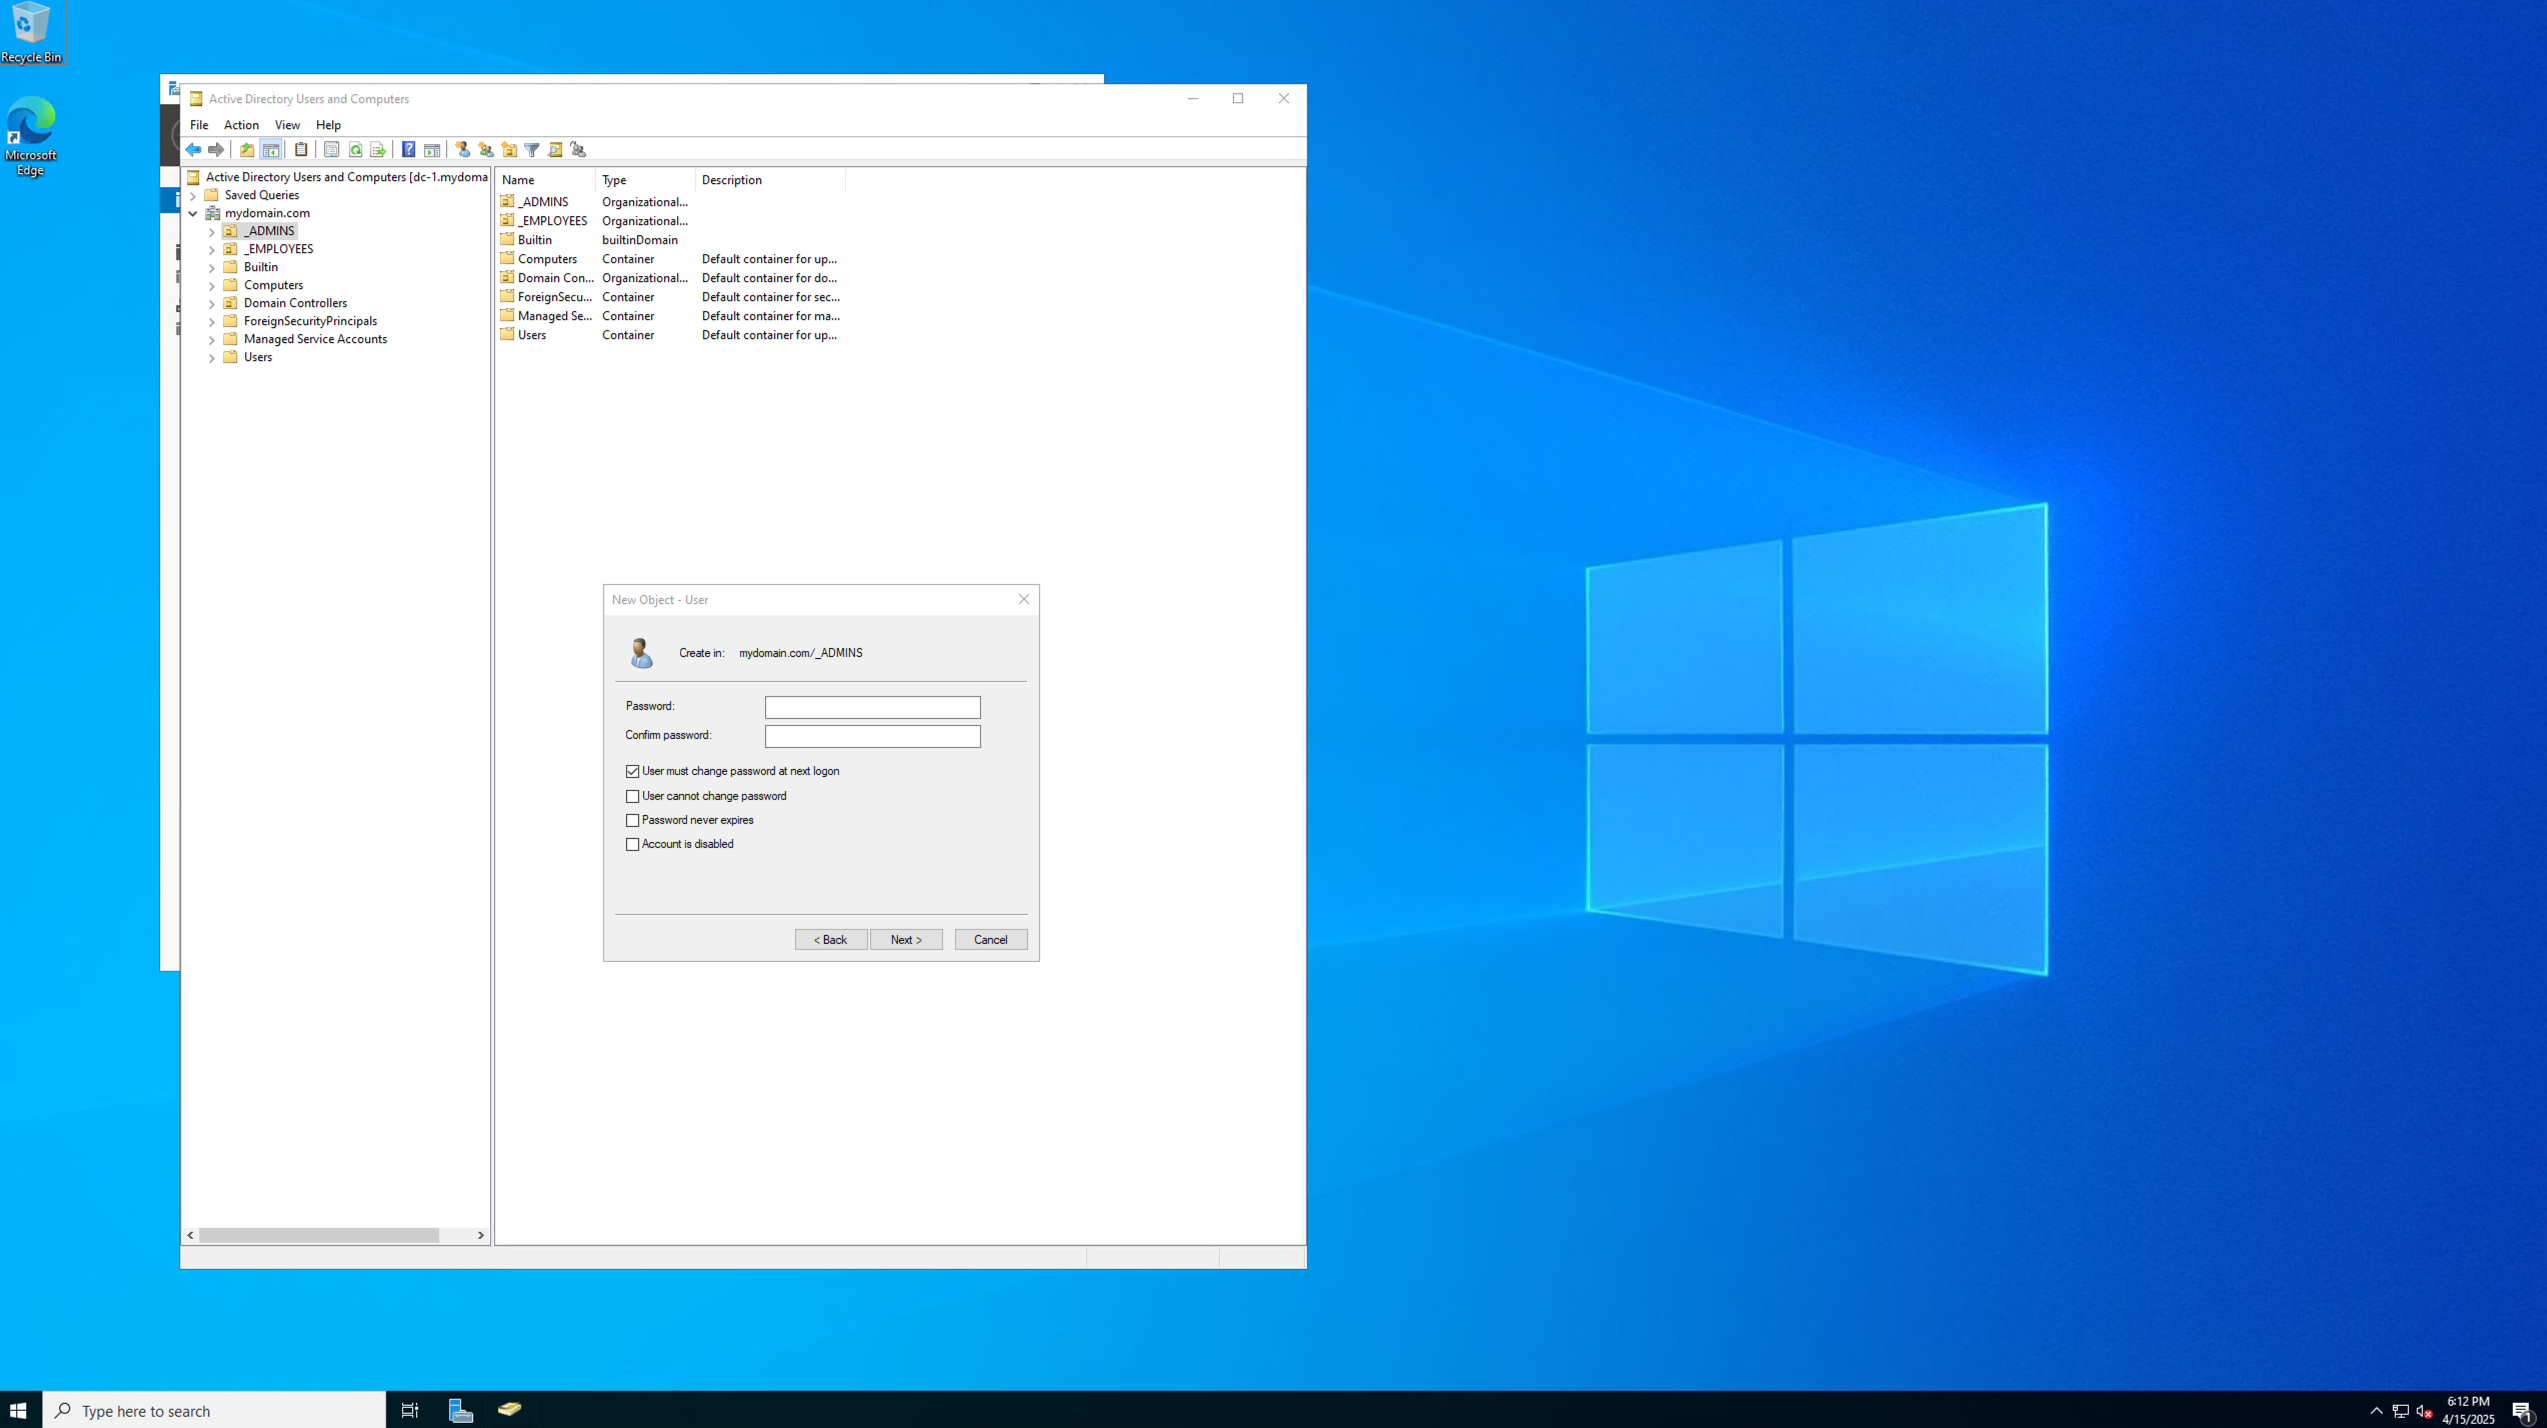This screenshot has width=2547, height=1428.
Task: Expand the Computers tree node
Action: 212,286
